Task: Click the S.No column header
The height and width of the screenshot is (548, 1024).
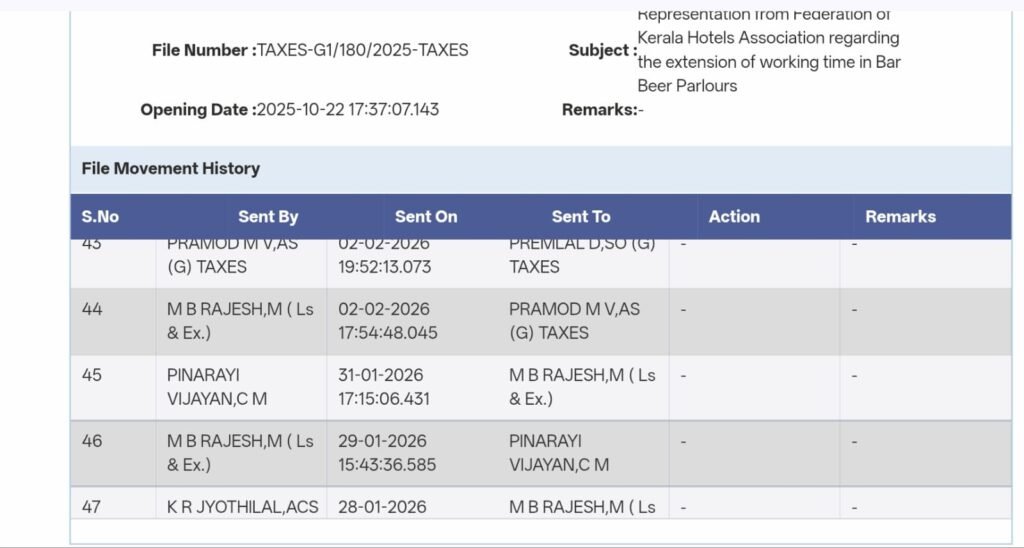Action: pos(100,216)
